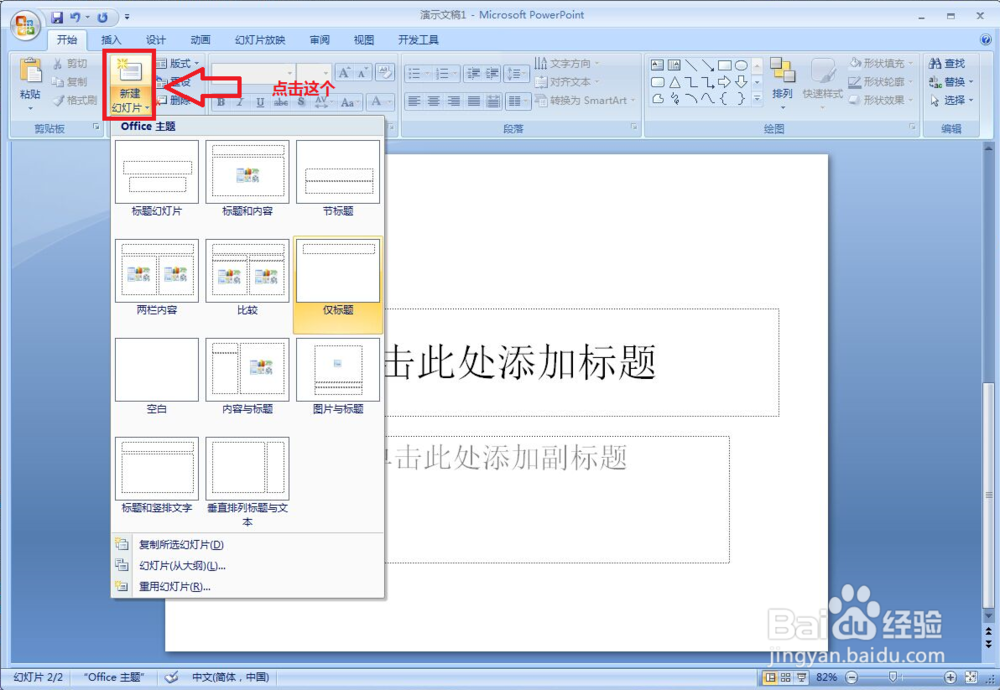Toggle center text alignment
This screenshot has width=1000, height=690.
pyautogui.click(x=432, y=101)
